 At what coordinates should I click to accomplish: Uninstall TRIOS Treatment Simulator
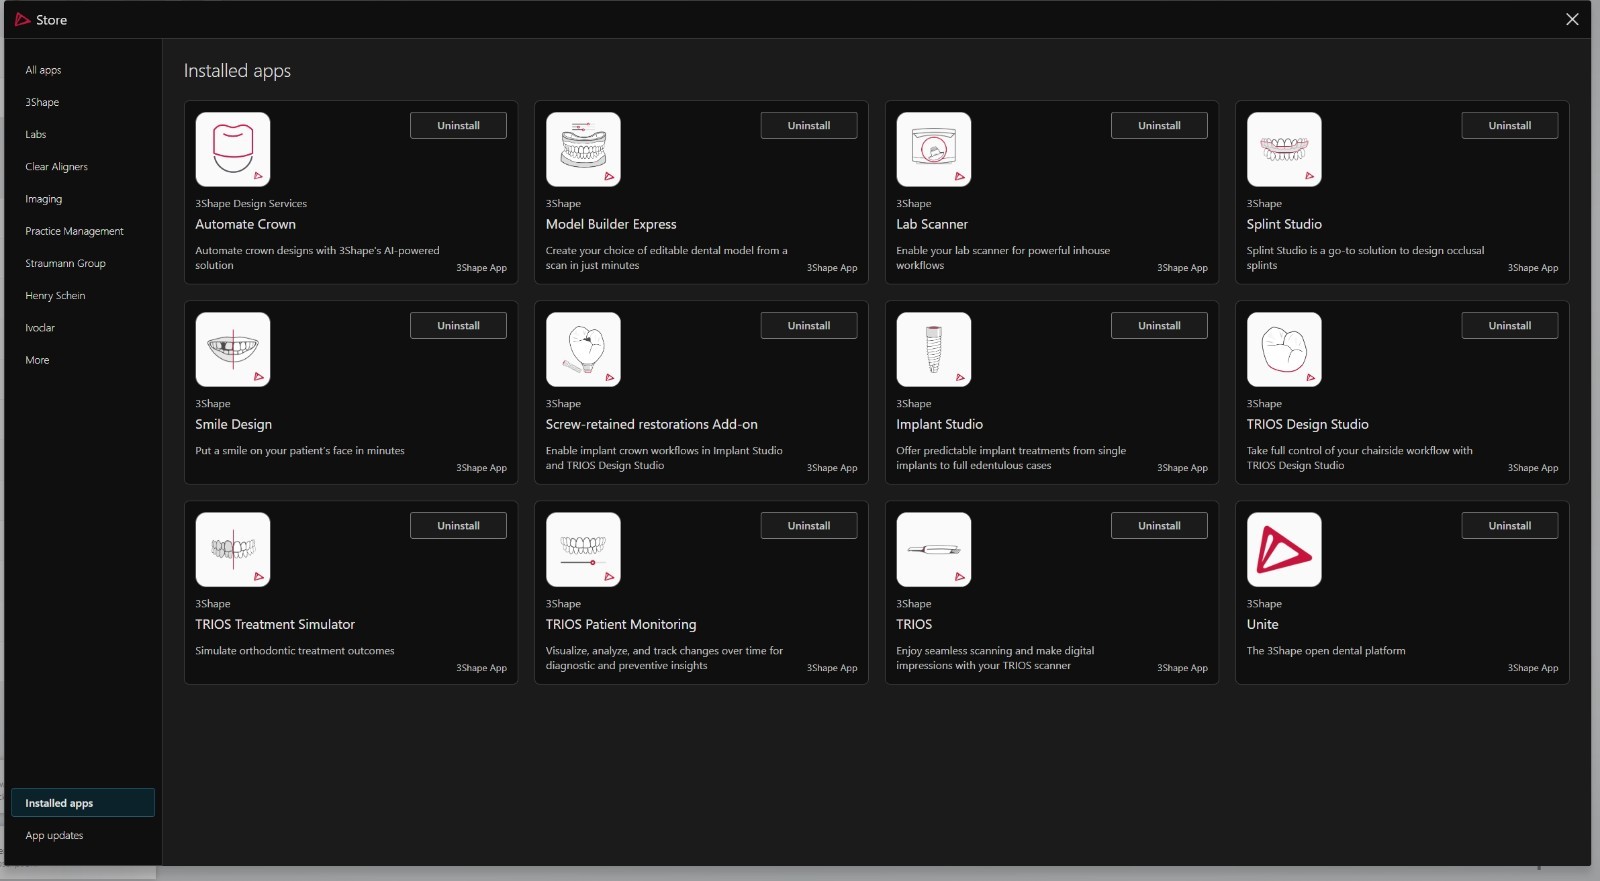(x=458, y=525)
